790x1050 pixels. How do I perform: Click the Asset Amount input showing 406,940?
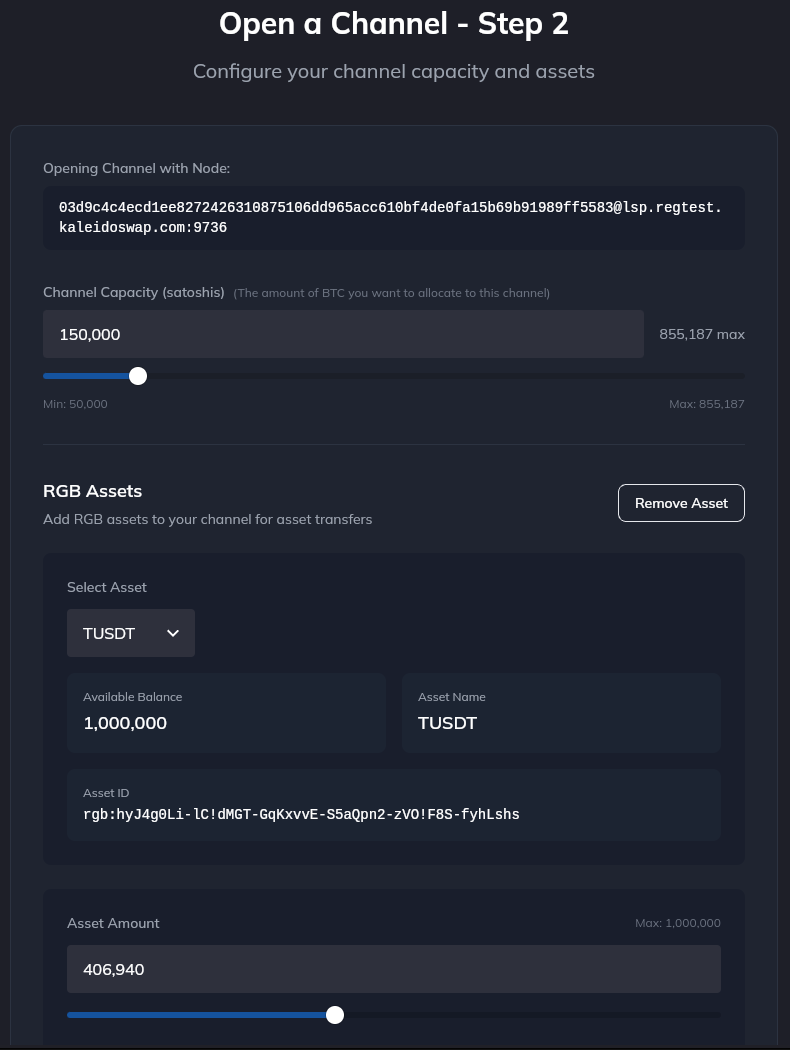pos(393,968)
